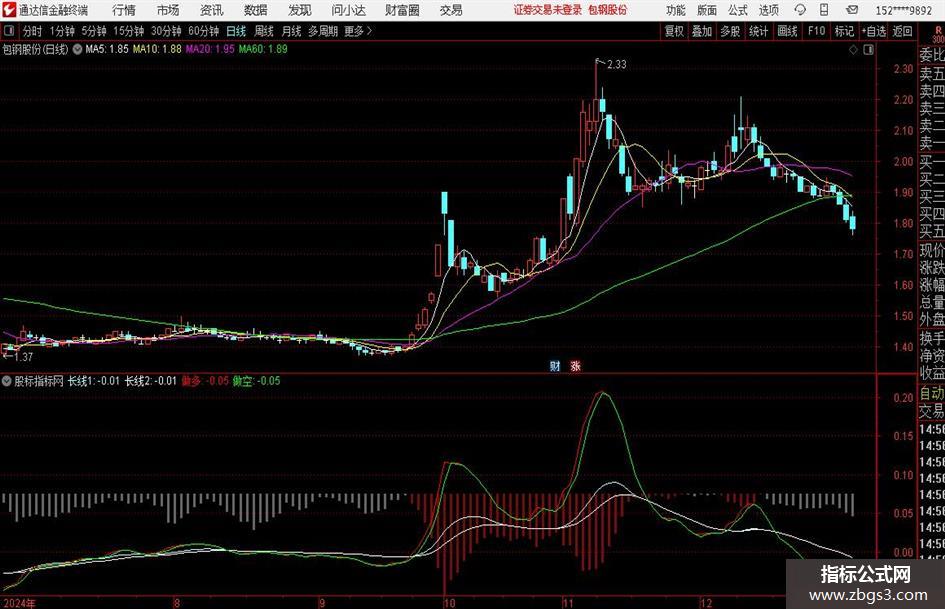Switch to 30分钟 period
Screen dimensions: 945x609
pos(166,31)
